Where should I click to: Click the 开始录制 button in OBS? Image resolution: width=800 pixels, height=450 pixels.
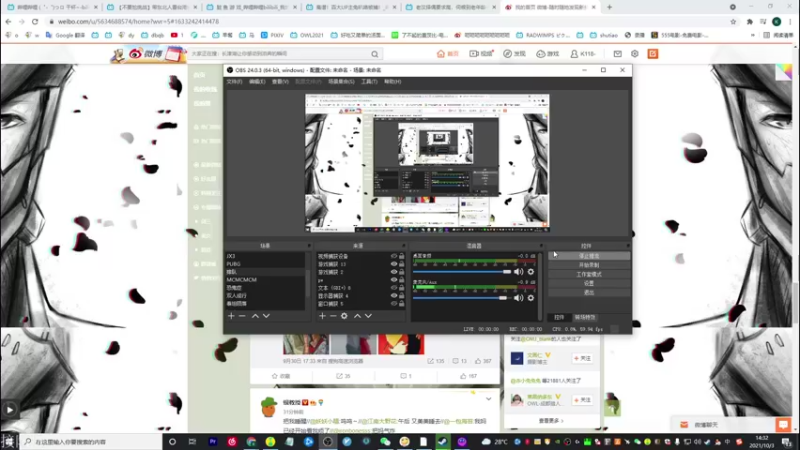coord(589,265)
